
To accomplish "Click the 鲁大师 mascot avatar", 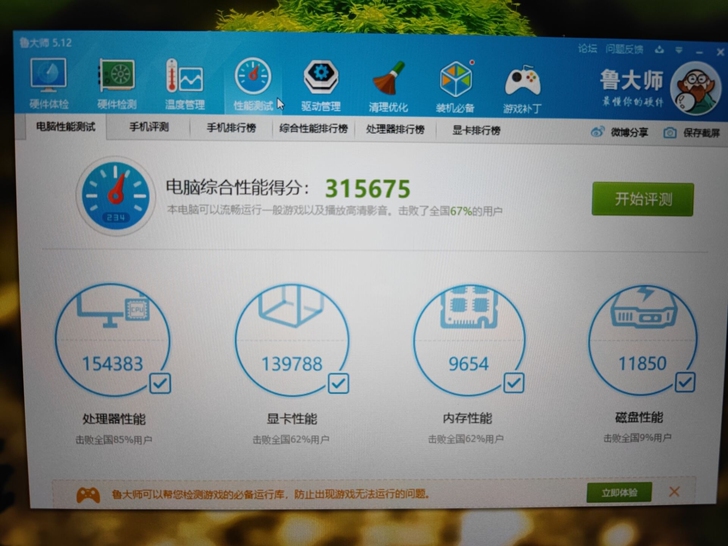I will [695, 89].
